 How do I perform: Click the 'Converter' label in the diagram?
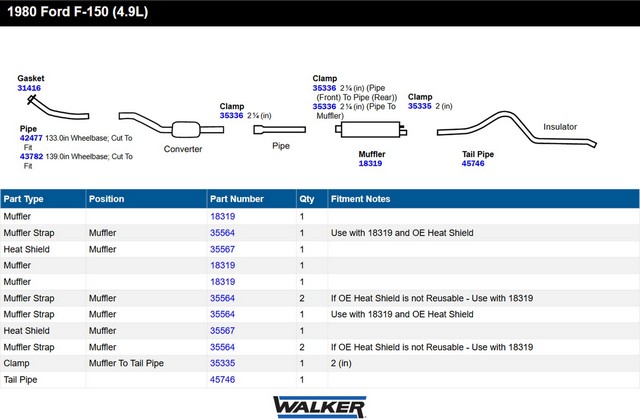click(183, 149)
